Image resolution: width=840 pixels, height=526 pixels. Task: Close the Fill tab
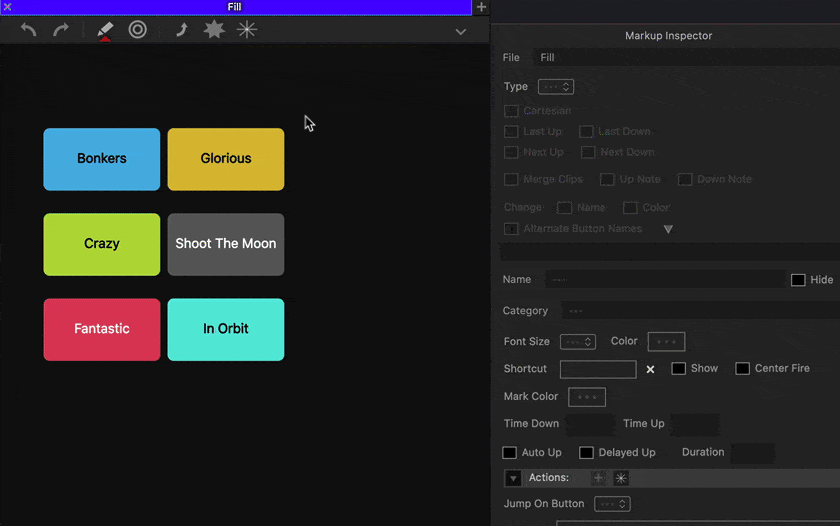click(8, 7)
